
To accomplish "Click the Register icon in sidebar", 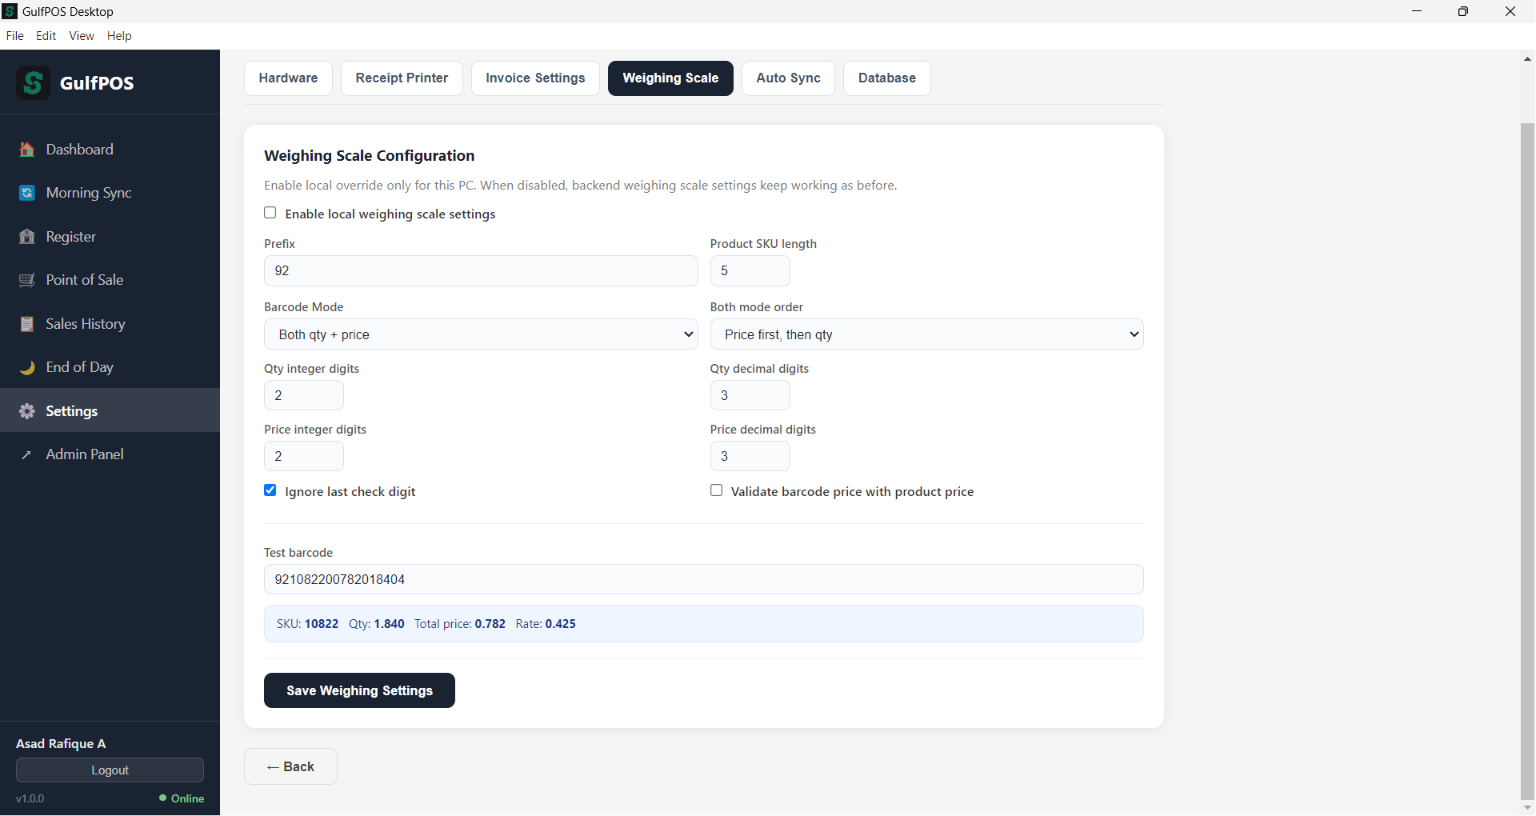I will [27, 237].
